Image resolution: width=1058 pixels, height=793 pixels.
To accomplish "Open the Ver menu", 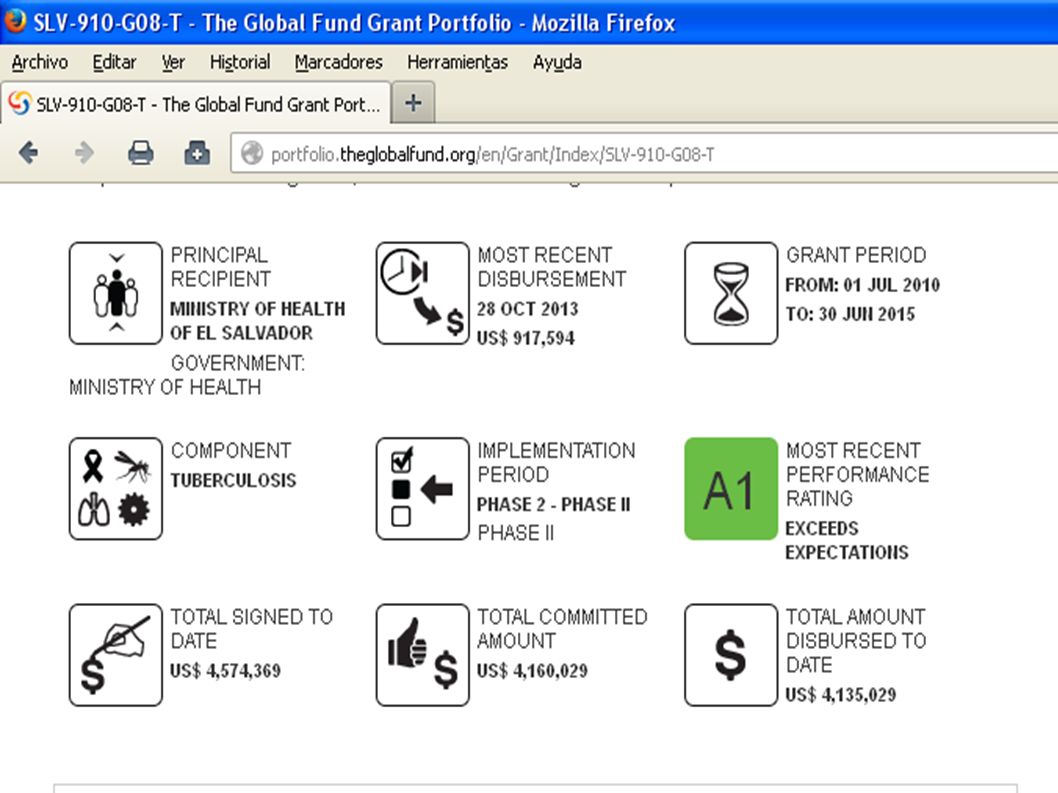I will coord(173,62).
